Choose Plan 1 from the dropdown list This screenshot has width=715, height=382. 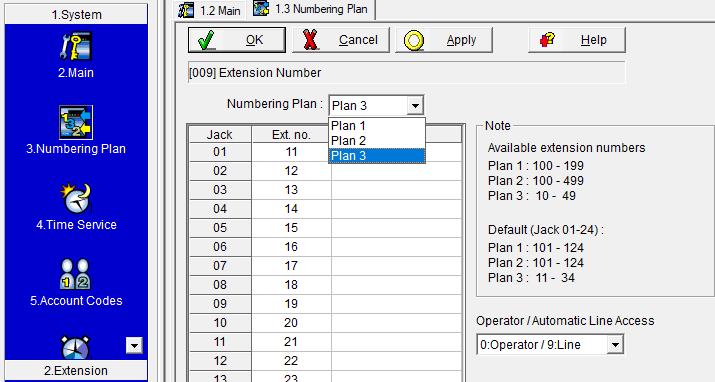tap(377, 125)
